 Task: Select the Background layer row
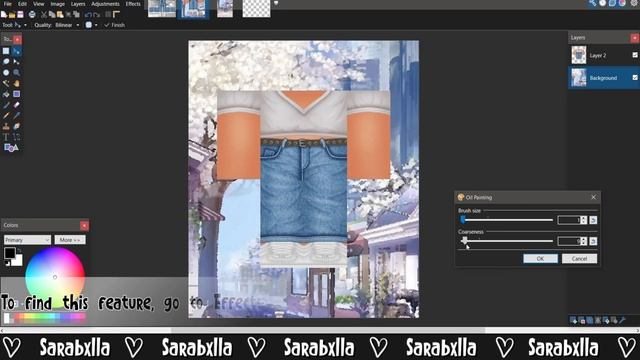(x=604, y=78)
